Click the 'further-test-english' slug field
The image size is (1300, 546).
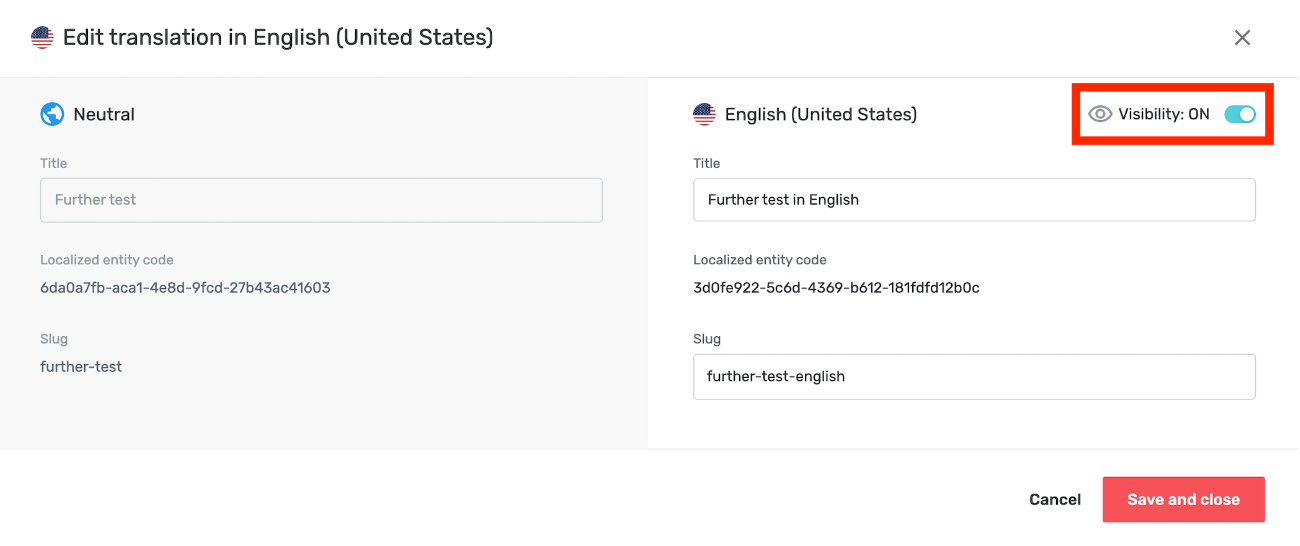974,377
